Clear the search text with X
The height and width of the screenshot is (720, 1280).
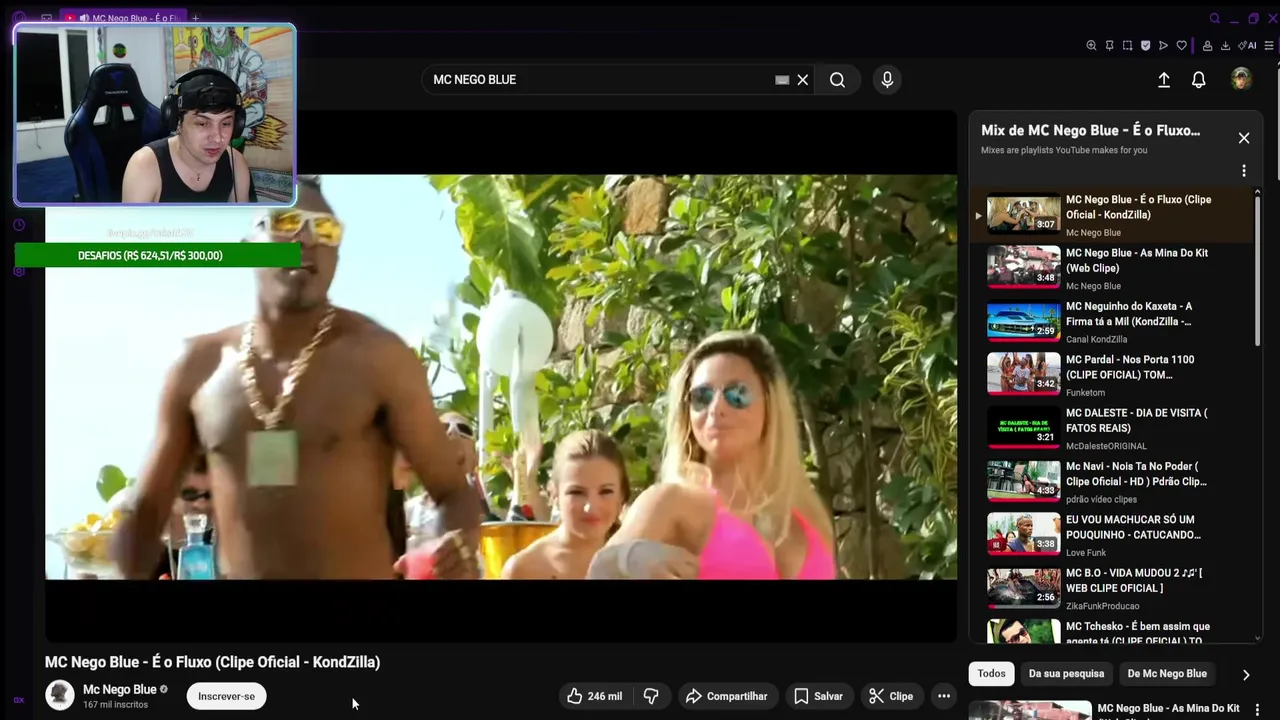pyautogui.click(x=802, y=80)
